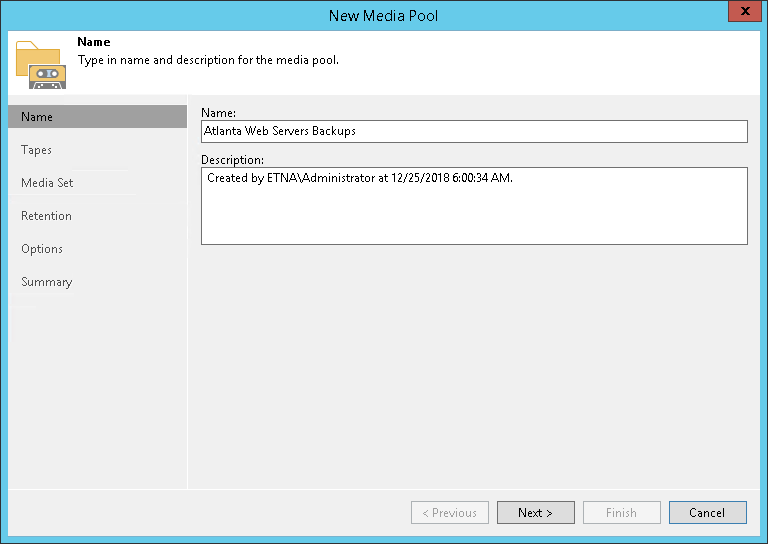Click the media pool folder-and-tape icon

click(x=41, y=64)
